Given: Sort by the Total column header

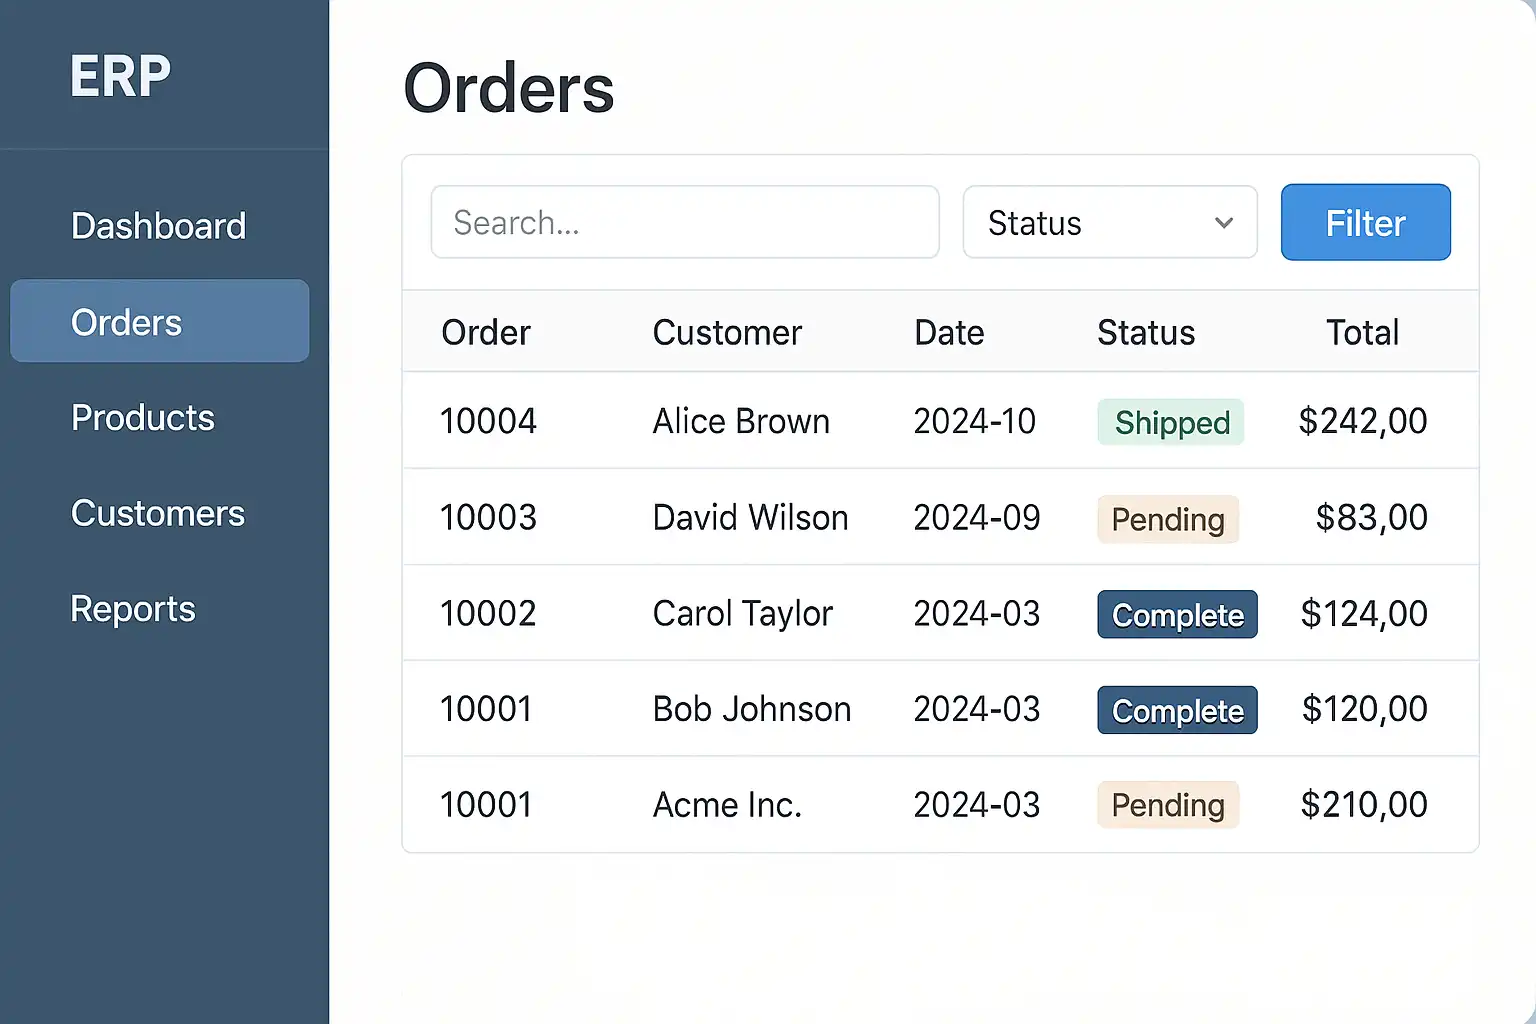Looking at the screenshot, I should (x=1362, y=333).
